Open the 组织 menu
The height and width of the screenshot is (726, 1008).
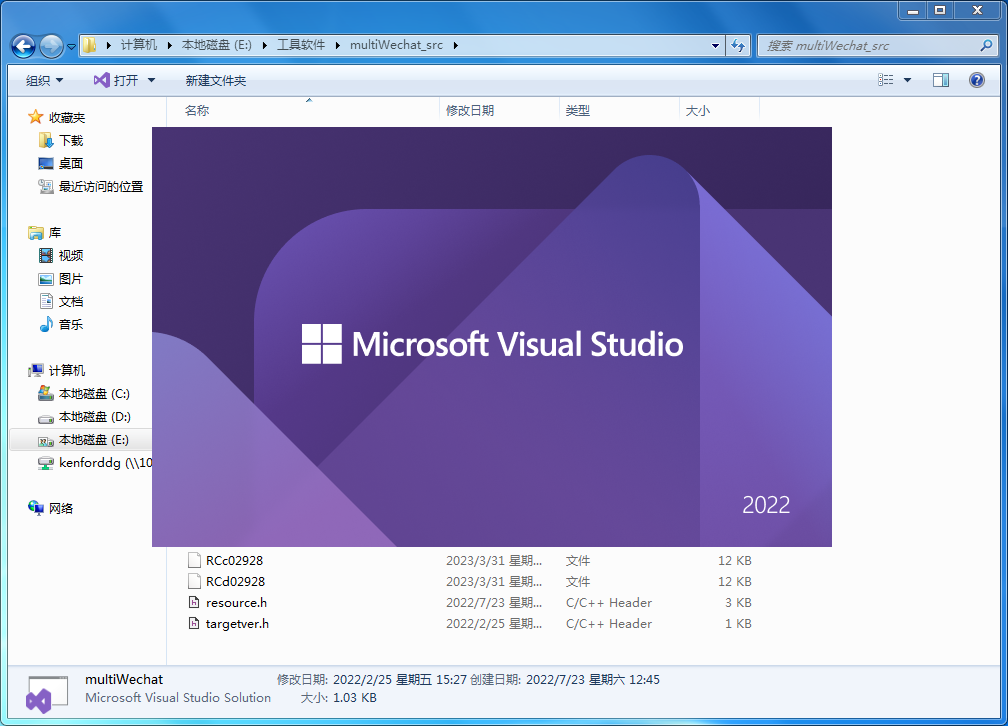(44, 80)
